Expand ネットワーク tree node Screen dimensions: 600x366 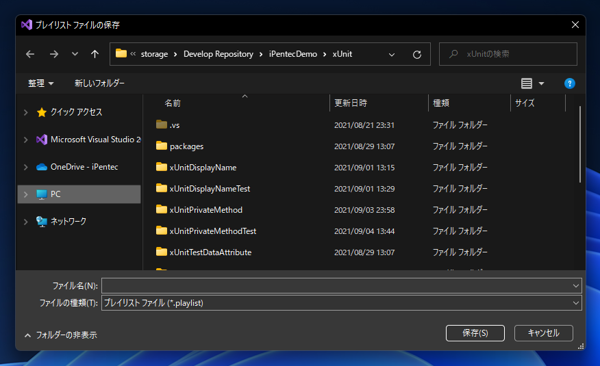click(x=26, y=222)
